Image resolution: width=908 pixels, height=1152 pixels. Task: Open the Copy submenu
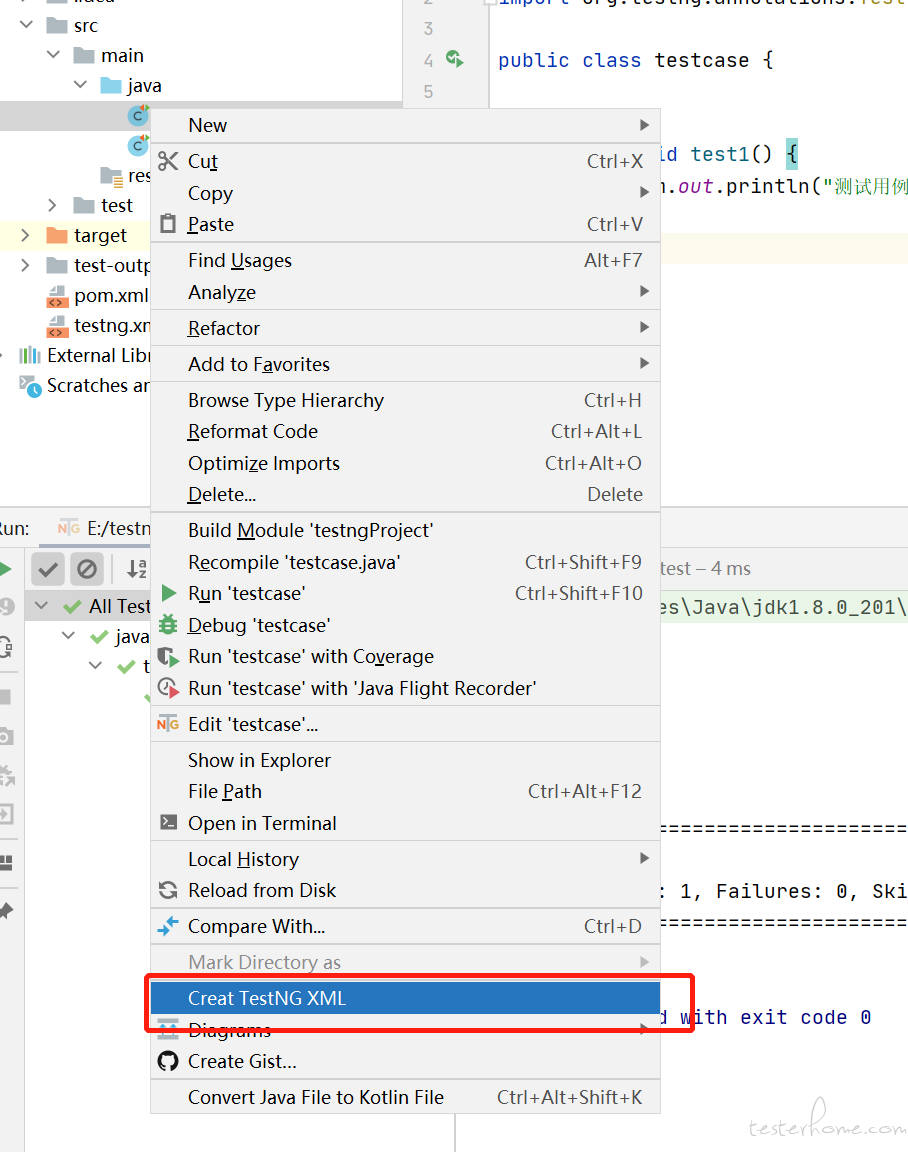coord(406,192)
